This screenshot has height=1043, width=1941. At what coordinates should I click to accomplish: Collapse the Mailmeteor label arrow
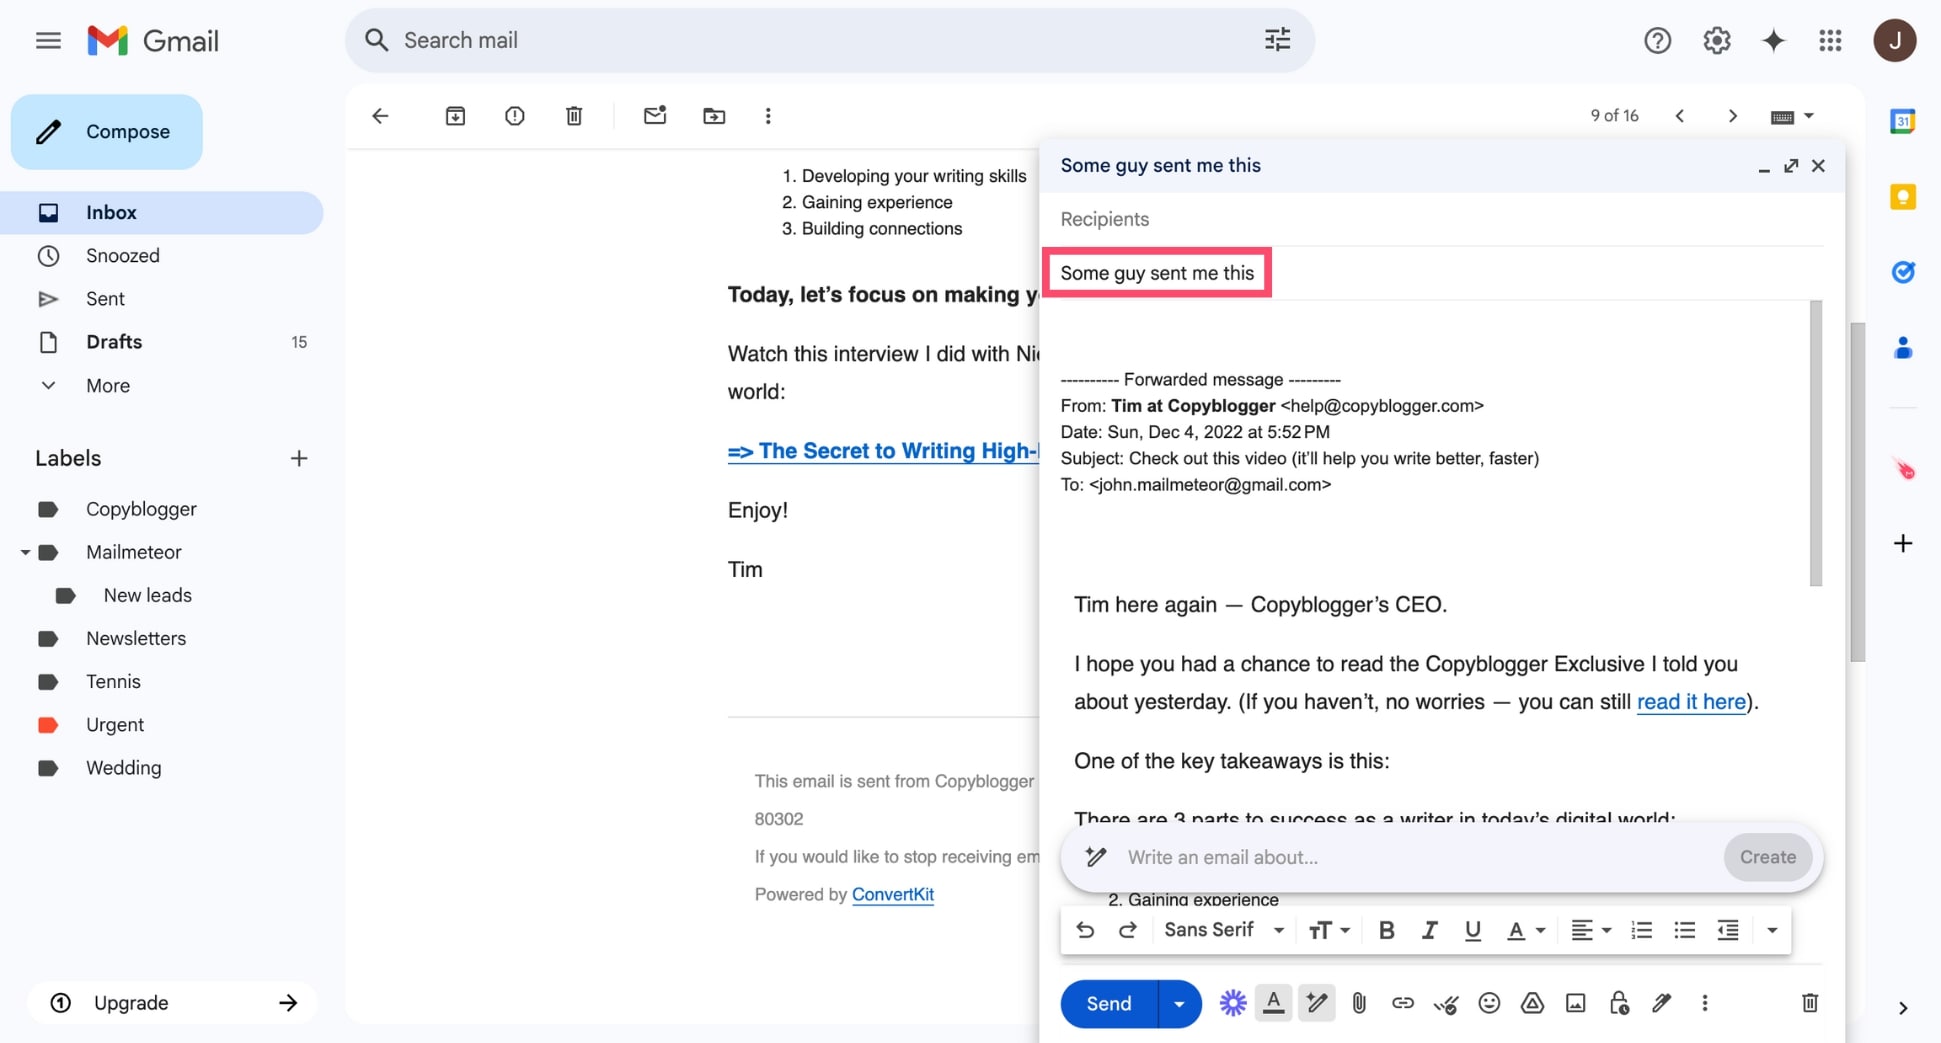25,552
